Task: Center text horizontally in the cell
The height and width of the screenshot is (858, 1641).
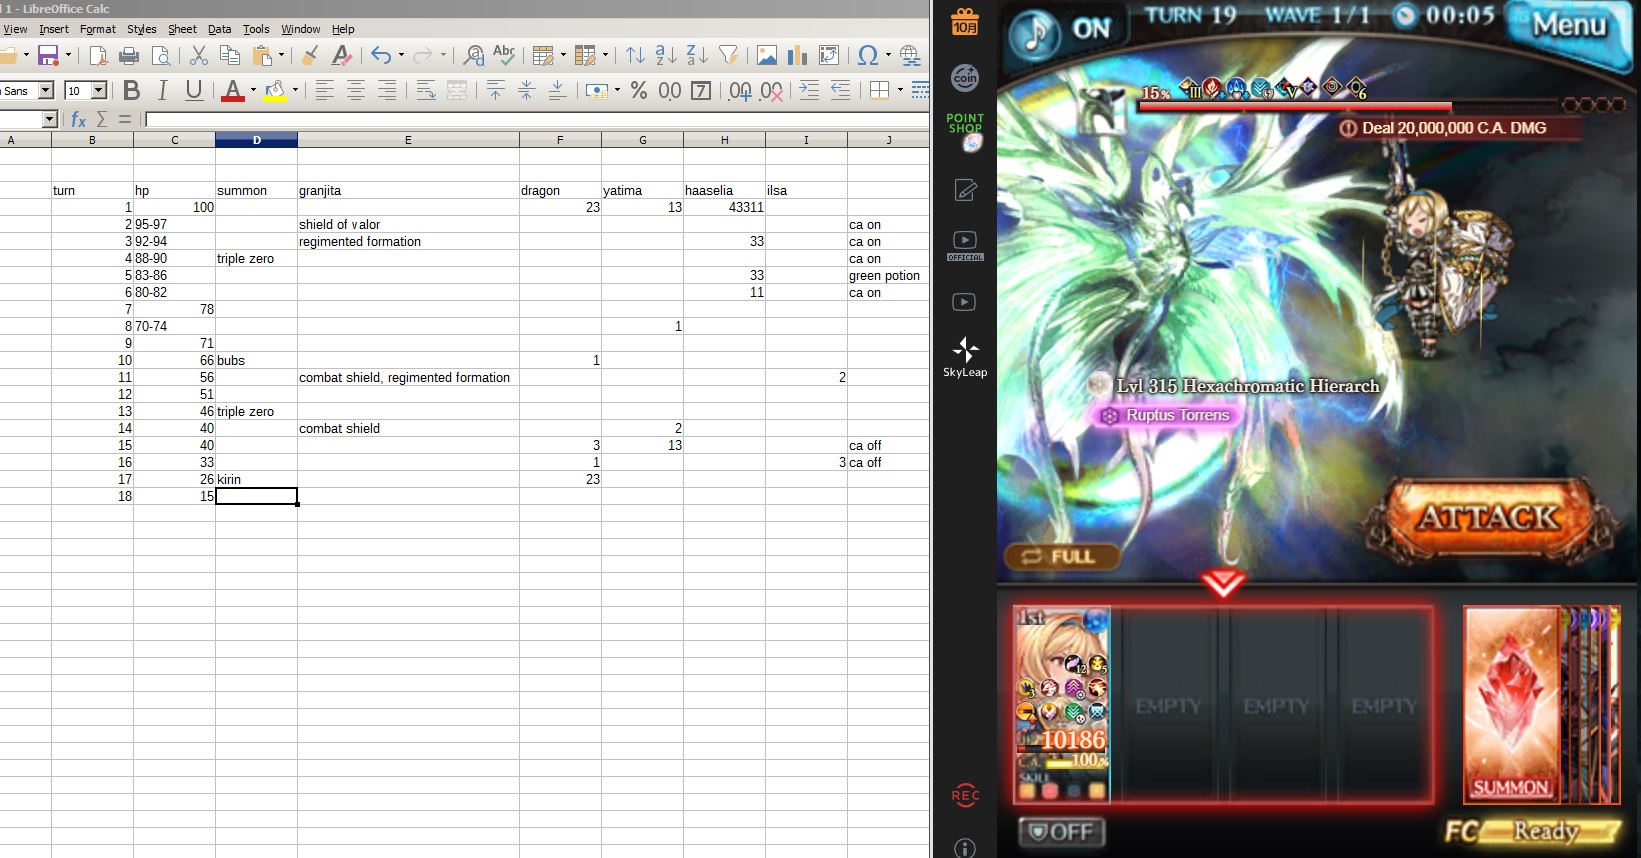Action: [x=356, y=91]
